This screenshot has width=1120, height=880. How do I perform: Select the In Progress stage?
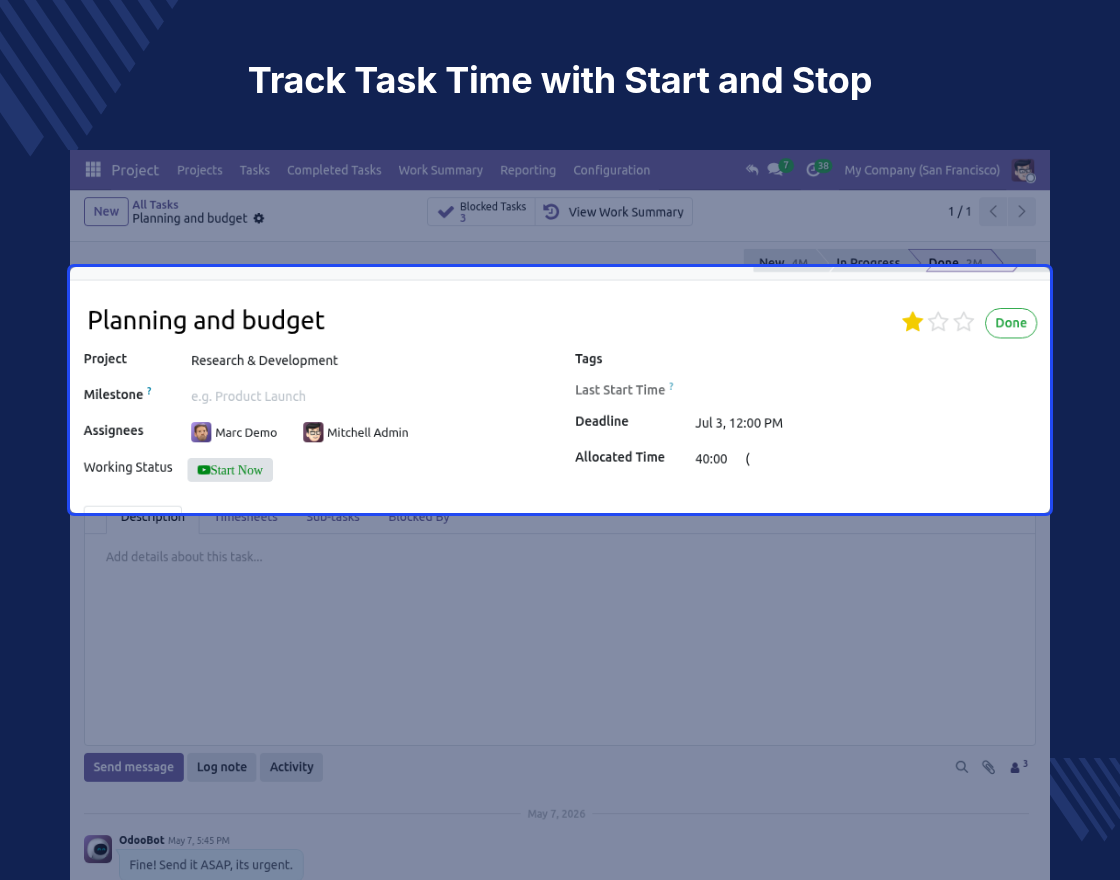click(x=868, y=261)
